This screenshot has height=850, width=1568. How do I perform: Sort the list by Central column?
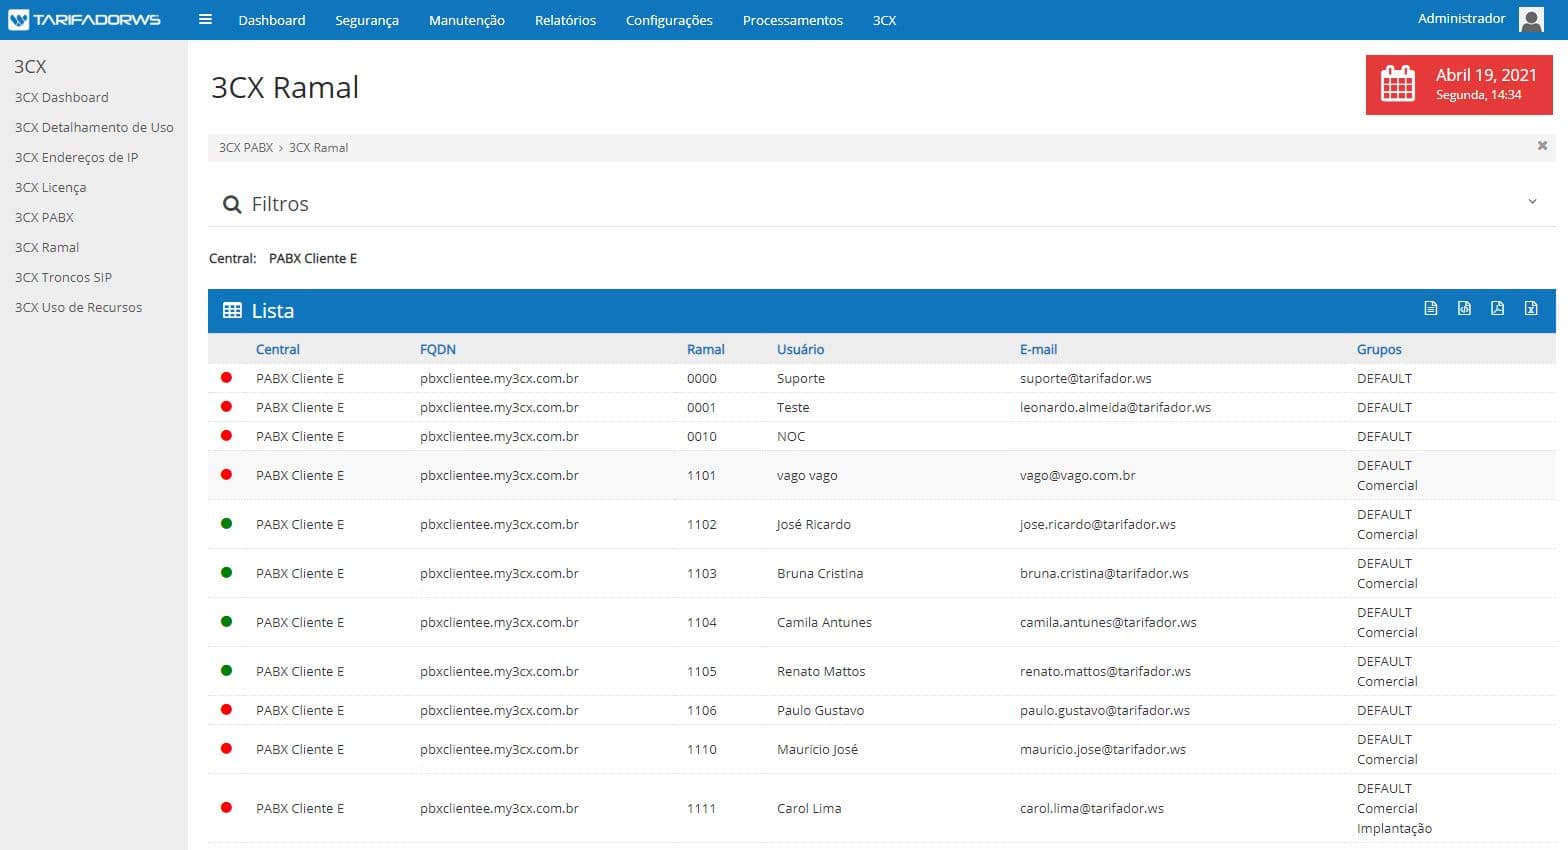pos(278,349)
